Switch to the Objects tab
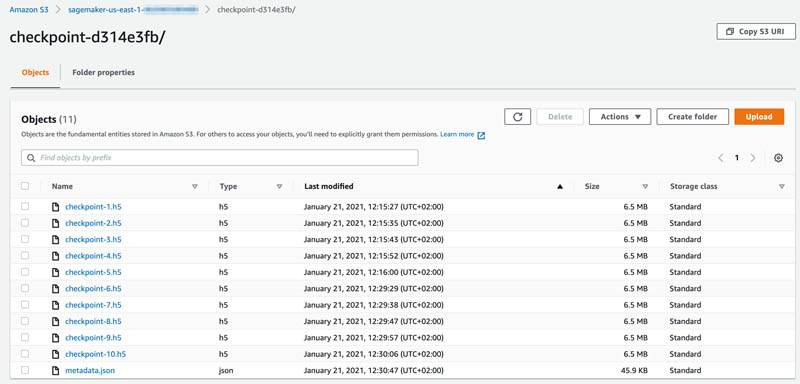 35,72
